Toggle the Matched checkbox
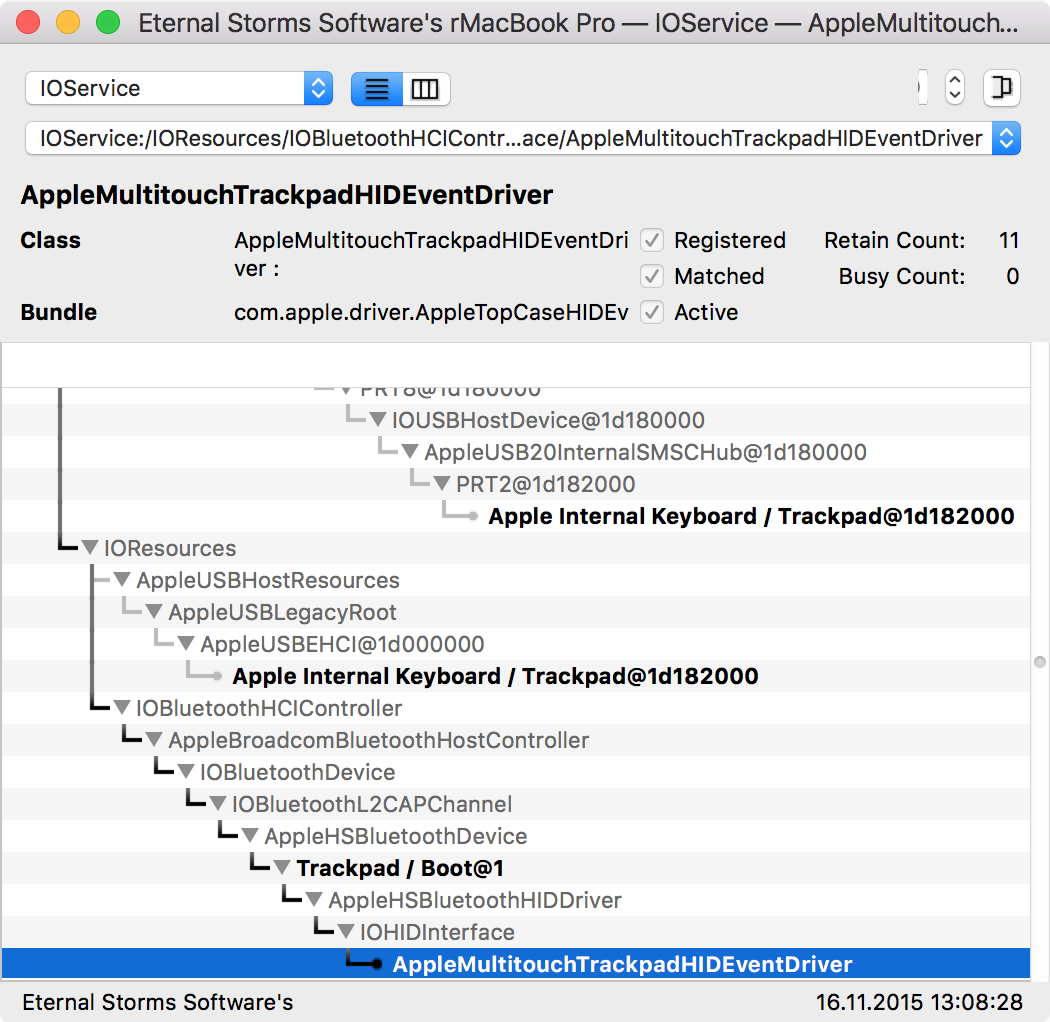 [x=652, y=276]
